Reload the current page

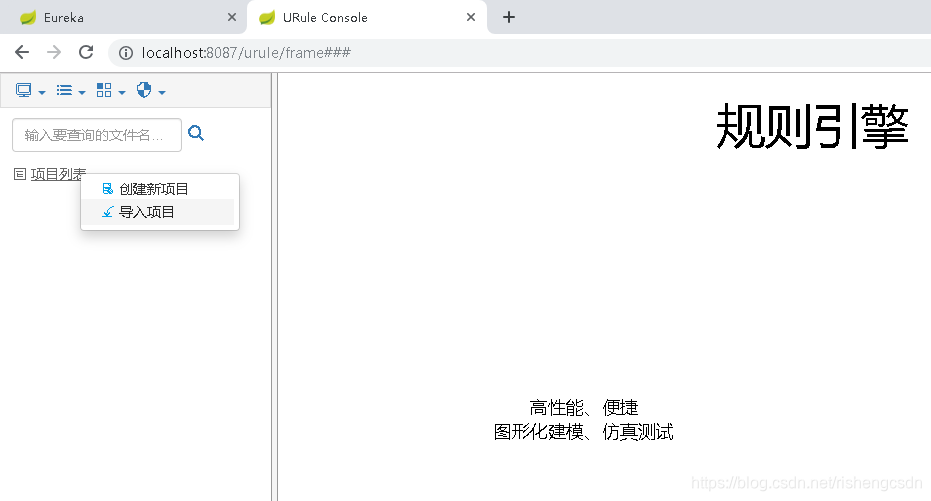tap(86, 52)
